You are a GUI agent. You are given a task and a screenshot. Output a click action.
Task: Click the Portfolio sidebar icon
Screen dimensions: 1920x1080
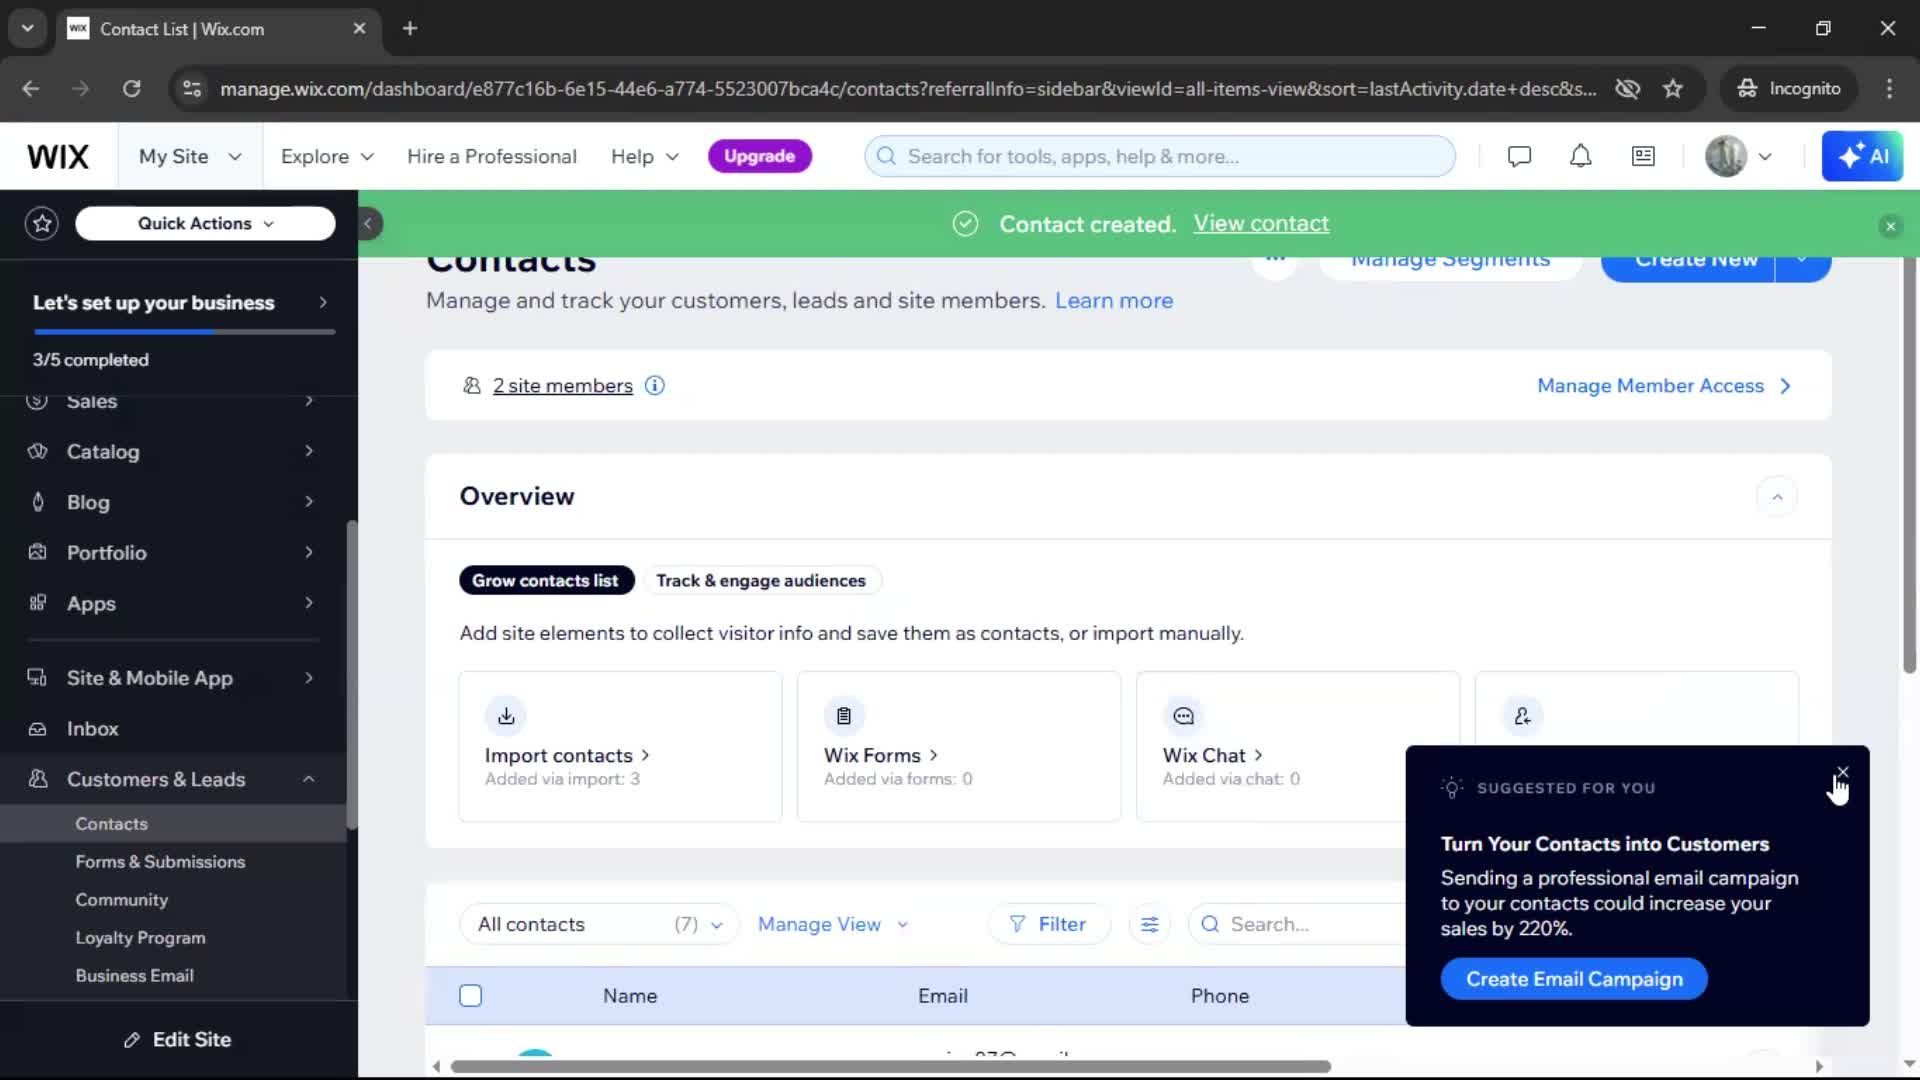pyautogui.click(x=38, y=553)
